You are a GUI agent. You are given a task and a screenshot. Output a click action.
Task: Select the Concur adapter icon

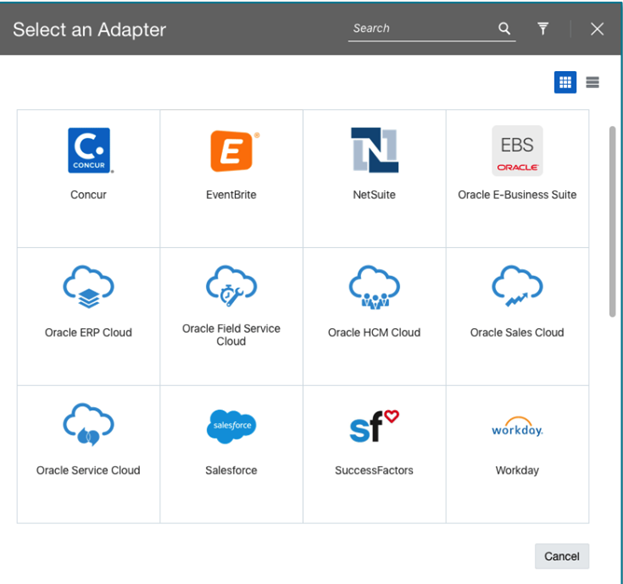[89, 151]
